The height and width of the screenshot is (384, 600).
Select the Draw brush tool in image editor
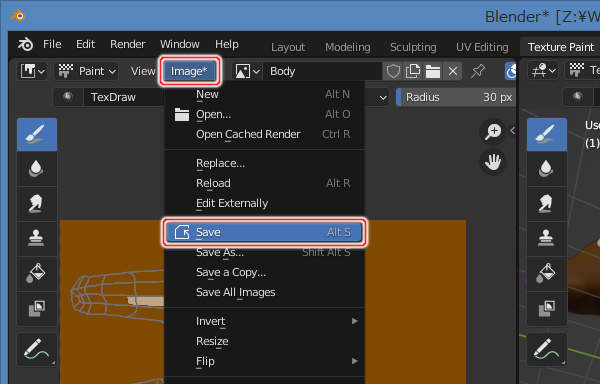37,135
